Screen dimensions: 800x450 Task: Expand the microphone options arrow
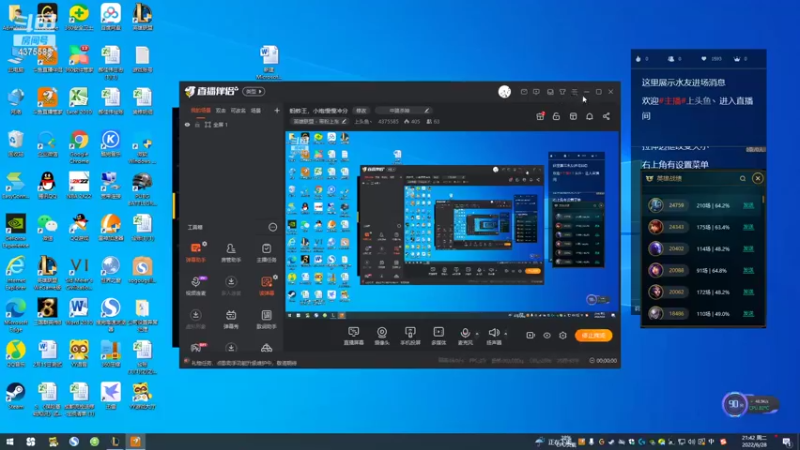(477, 334)
